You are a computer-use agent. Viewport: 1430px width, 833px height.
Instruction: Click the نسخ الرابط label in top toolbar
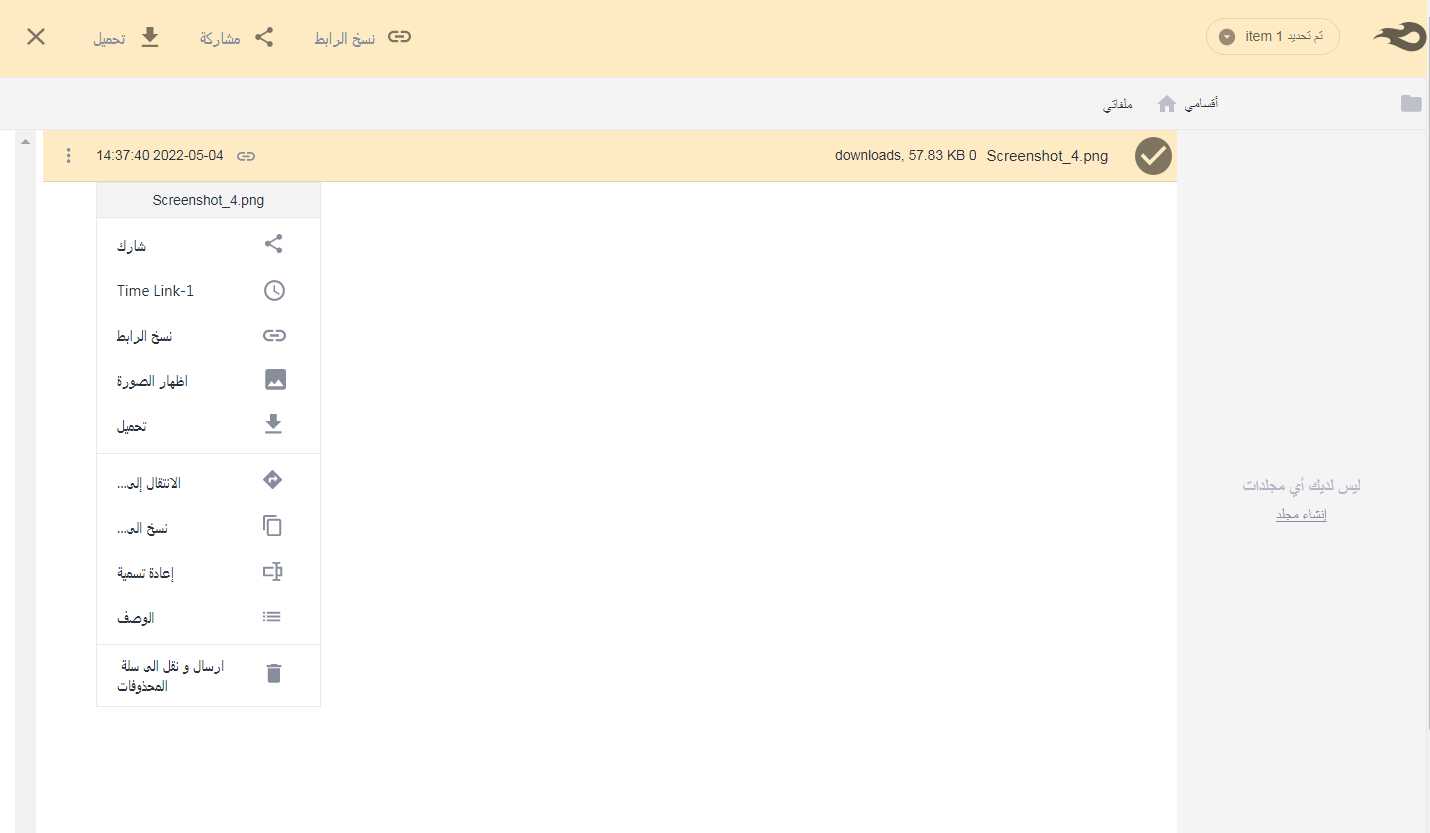click(x=345, y=38)
